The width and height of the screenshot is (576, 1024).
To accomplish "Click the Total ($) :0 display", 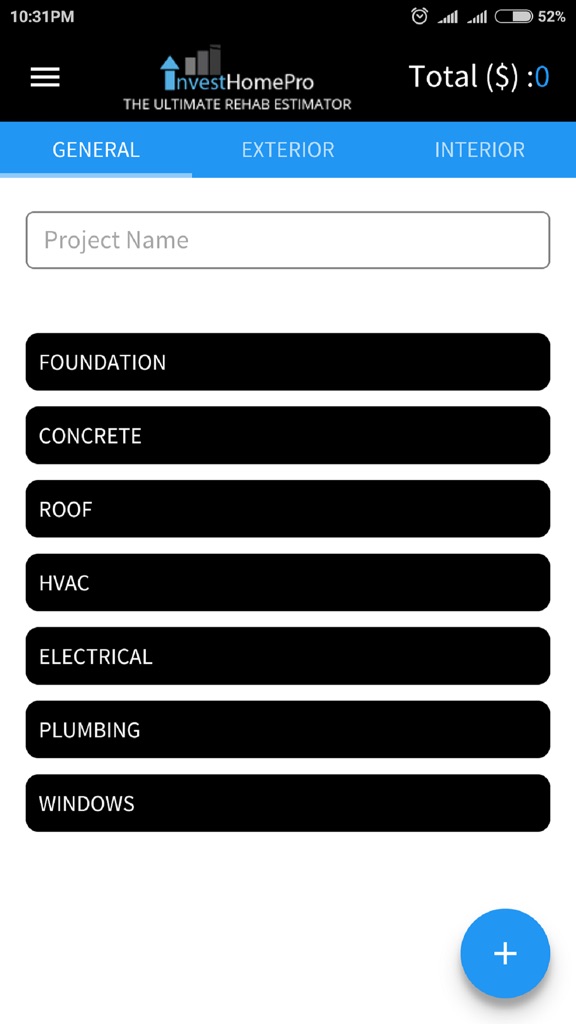I will [x=479, y=77].
